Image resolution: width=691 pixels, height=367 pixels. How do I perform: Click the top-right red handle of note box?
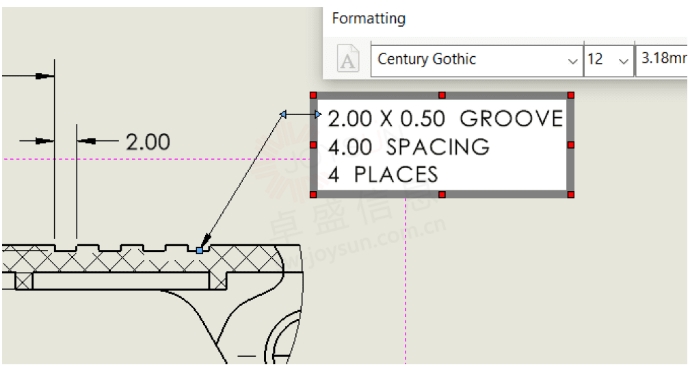tap(571, 95)
